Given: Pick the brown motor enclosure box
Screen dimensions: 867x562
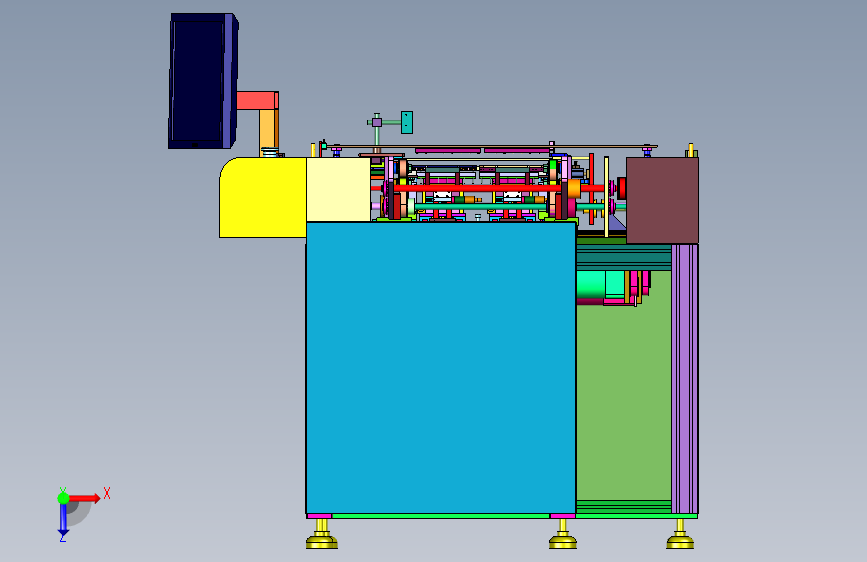Looking at the screenshot, I should pyautogui.click(x=662, y=200).
